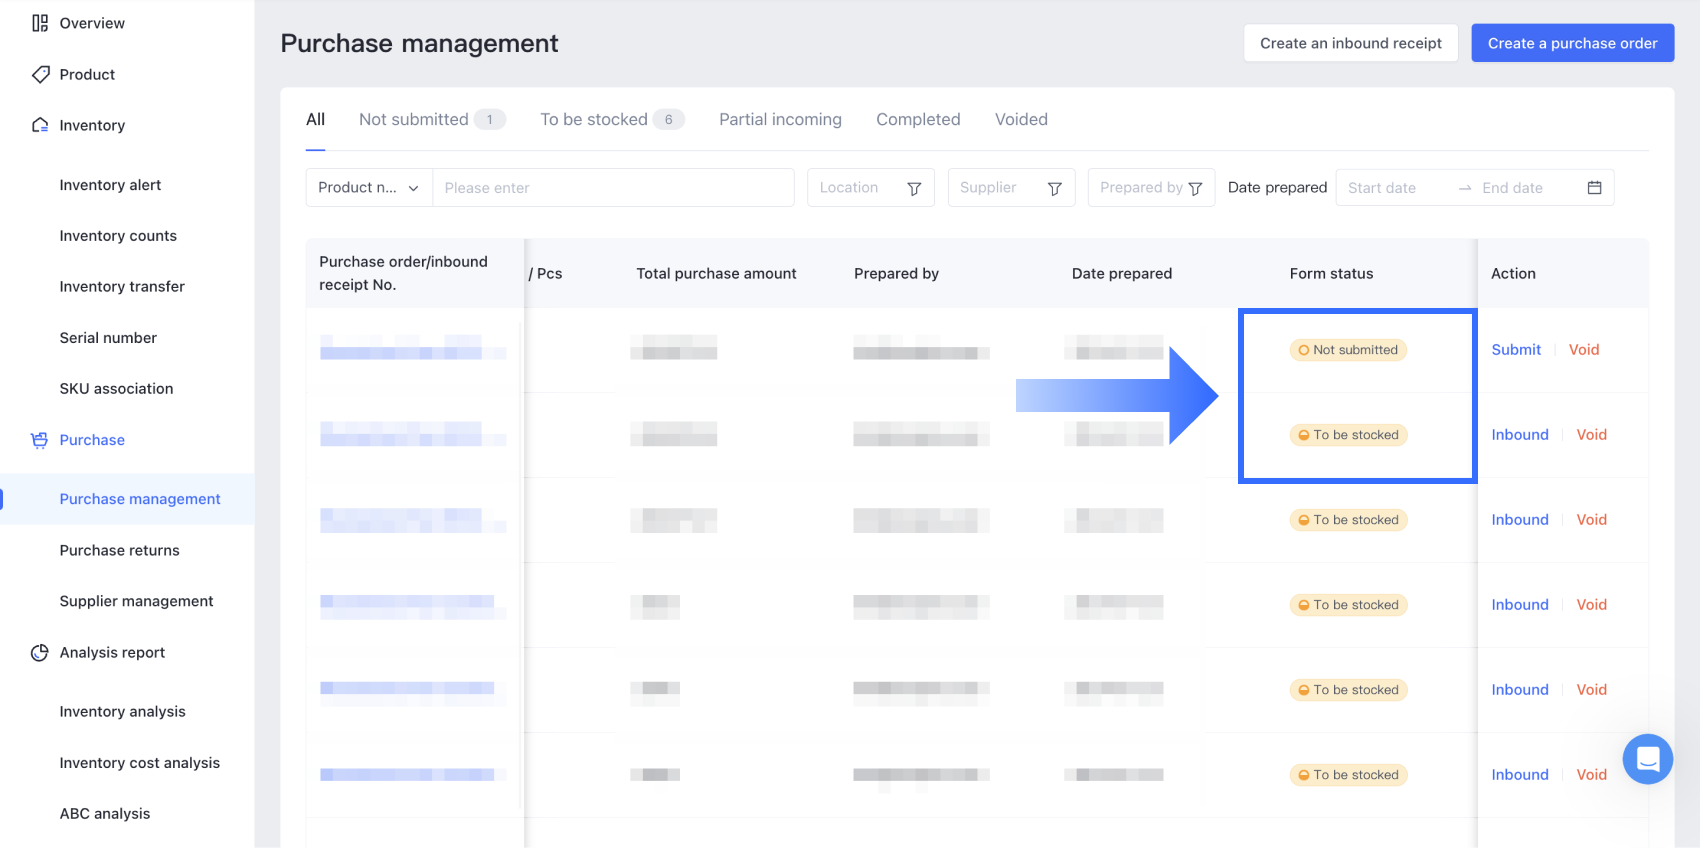Click the calendar icon in date range
Image resolution: width=1700 pixels, height=848 pixels.
(1594, 188)
